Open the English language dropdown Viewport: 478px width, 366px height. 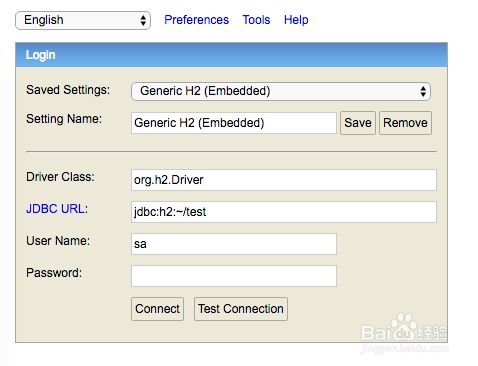click(x=83, y=20)
